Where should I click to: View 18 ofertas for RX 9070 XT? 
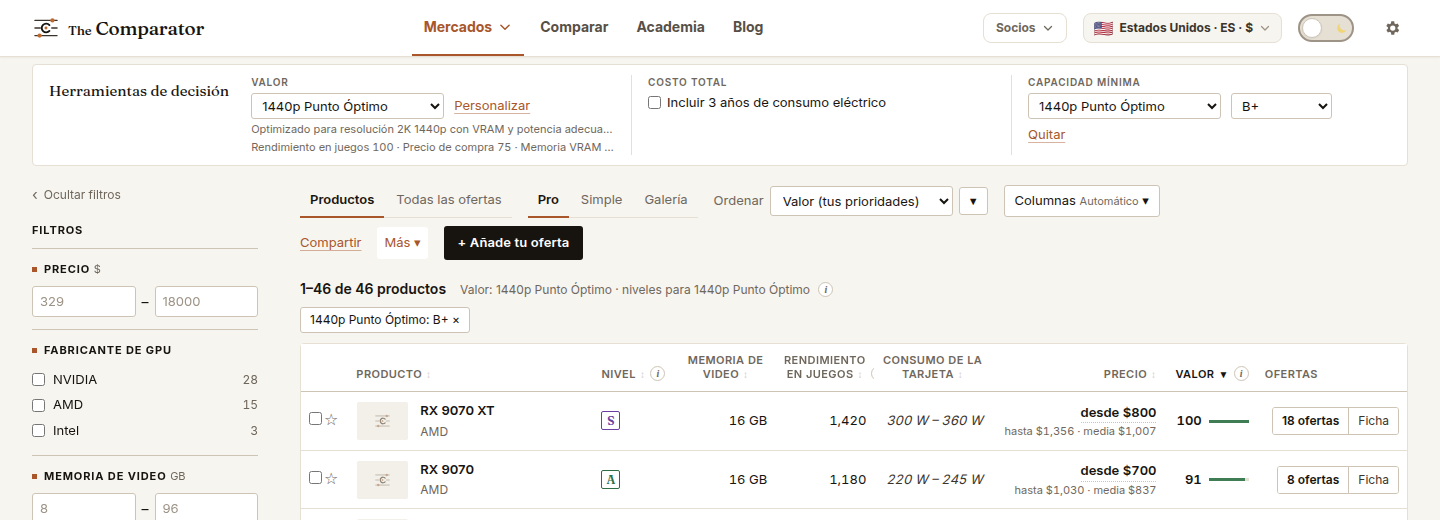[1310, 421]
